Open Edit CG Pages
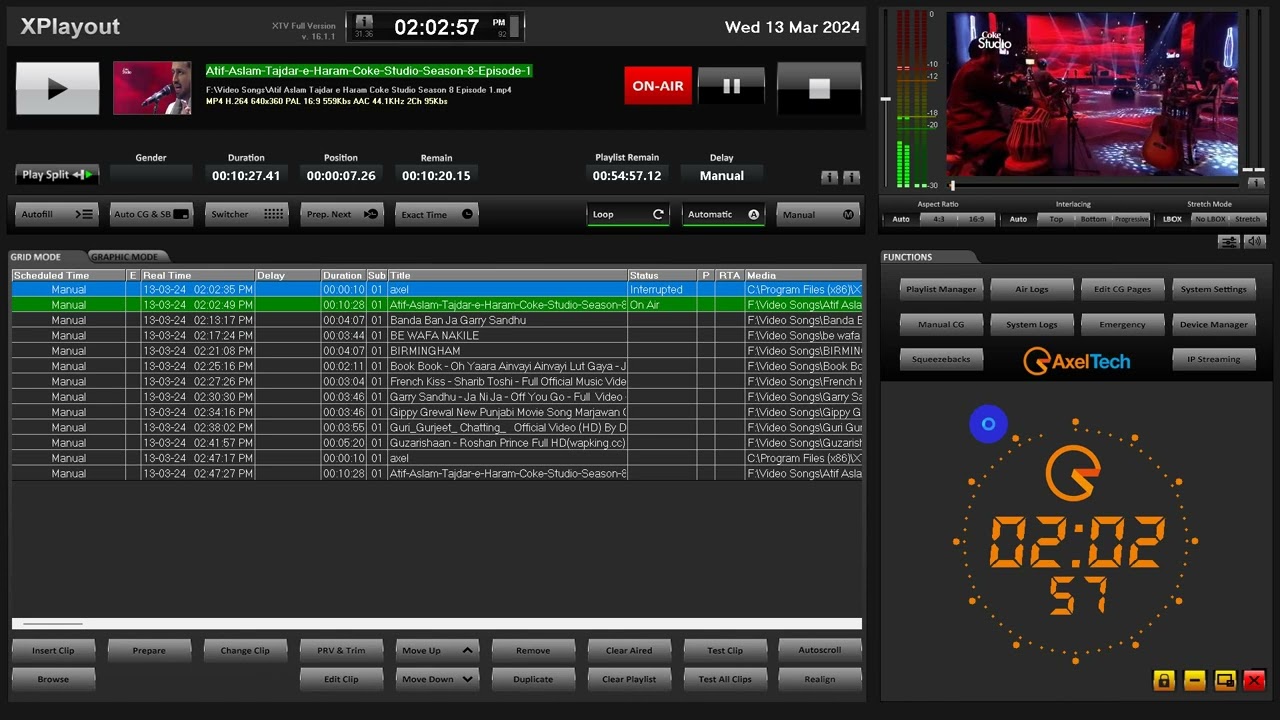Image resolution: width=1280 pixels, height=720 pixels. click(1122, 290)
